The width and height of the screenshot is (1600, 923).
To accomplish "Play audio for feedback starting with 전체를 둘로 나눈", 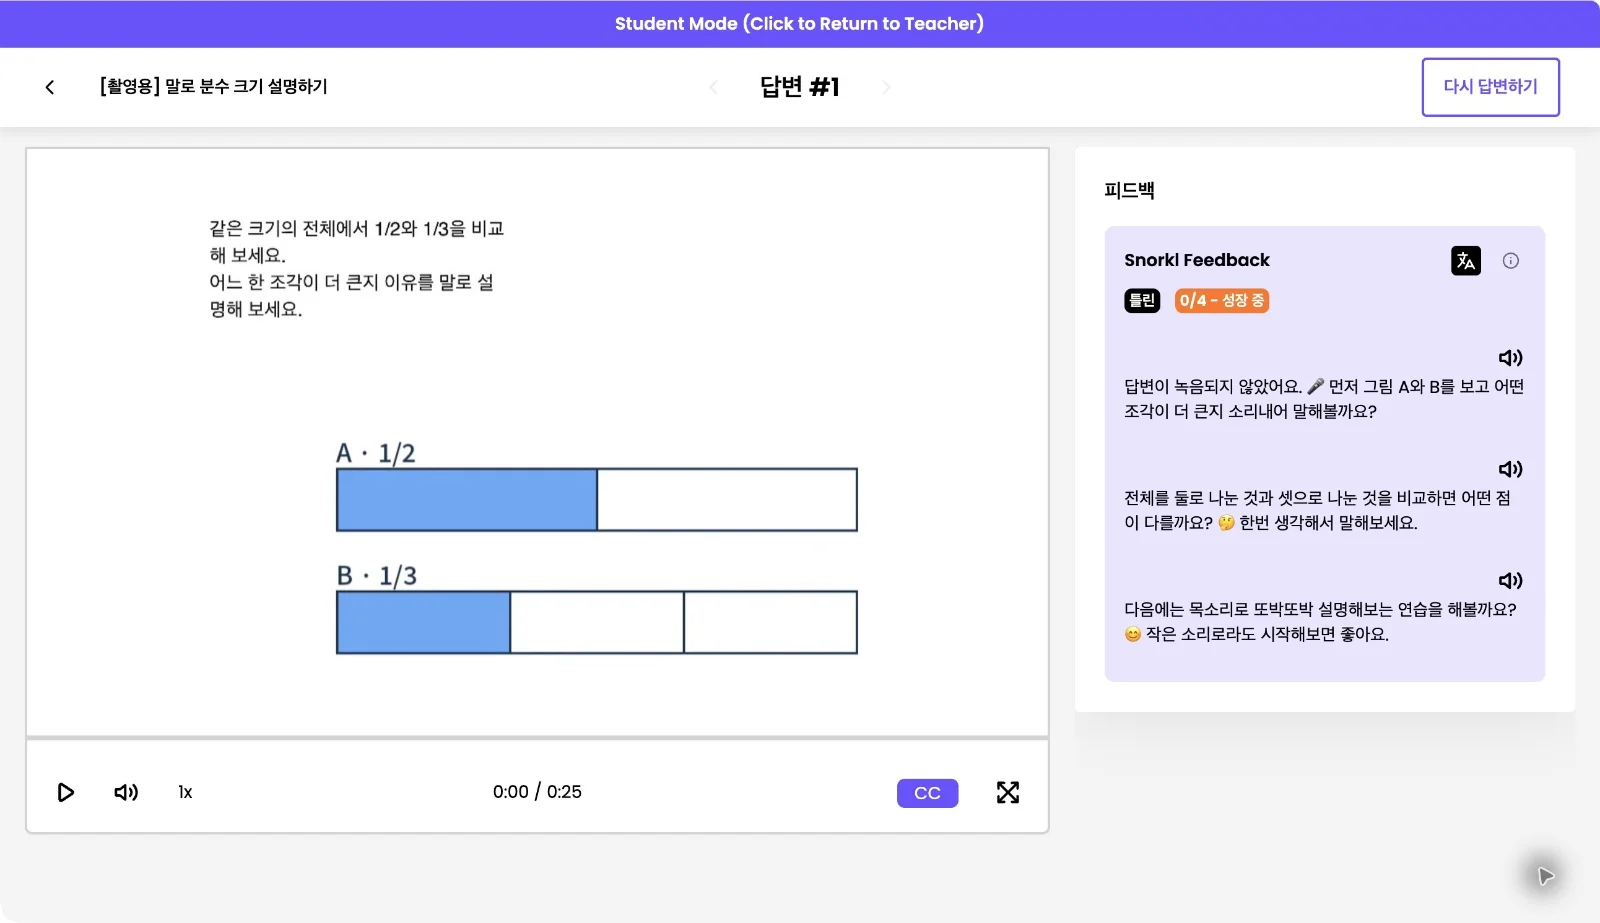I will click(x=1510, y=469).
